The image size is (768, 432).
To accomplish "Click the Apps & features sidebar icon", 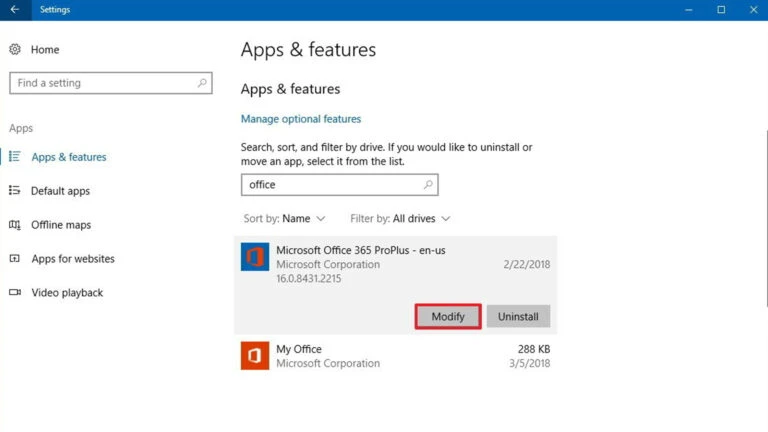I will (x=15, y=157).
